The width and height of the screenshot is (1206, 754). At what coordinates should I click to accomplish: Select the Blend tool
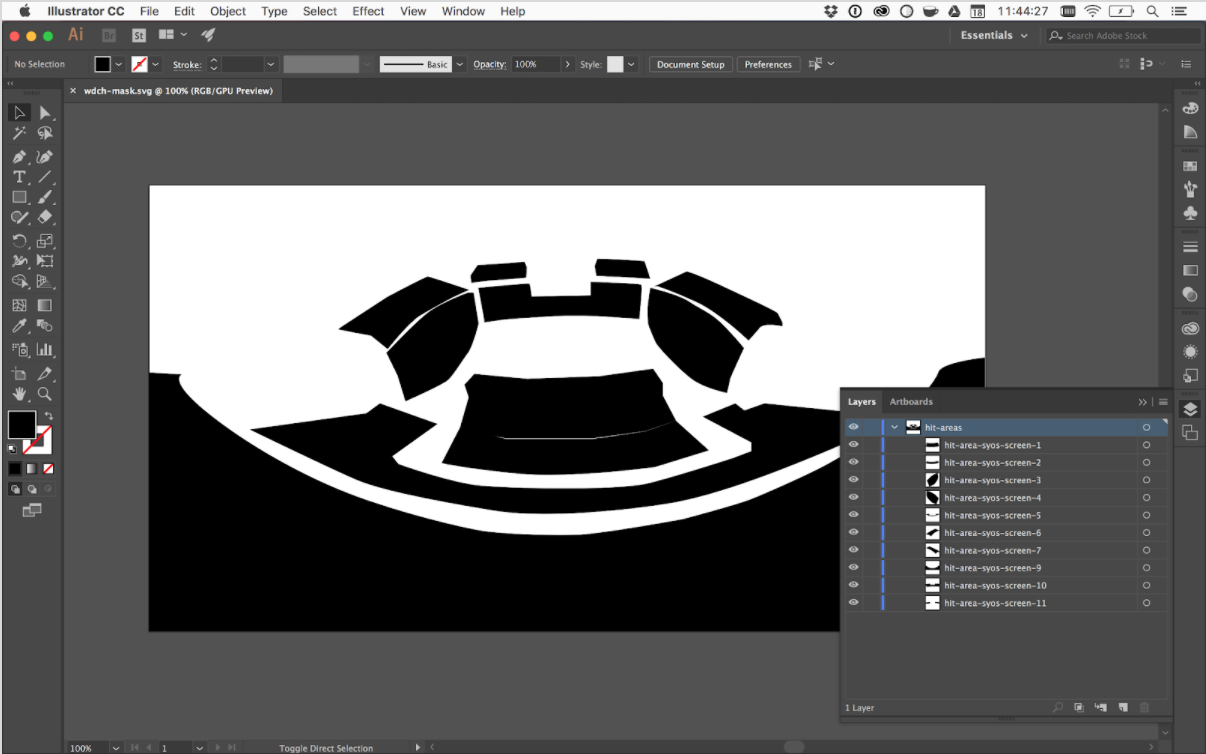[x=45, y=326]
